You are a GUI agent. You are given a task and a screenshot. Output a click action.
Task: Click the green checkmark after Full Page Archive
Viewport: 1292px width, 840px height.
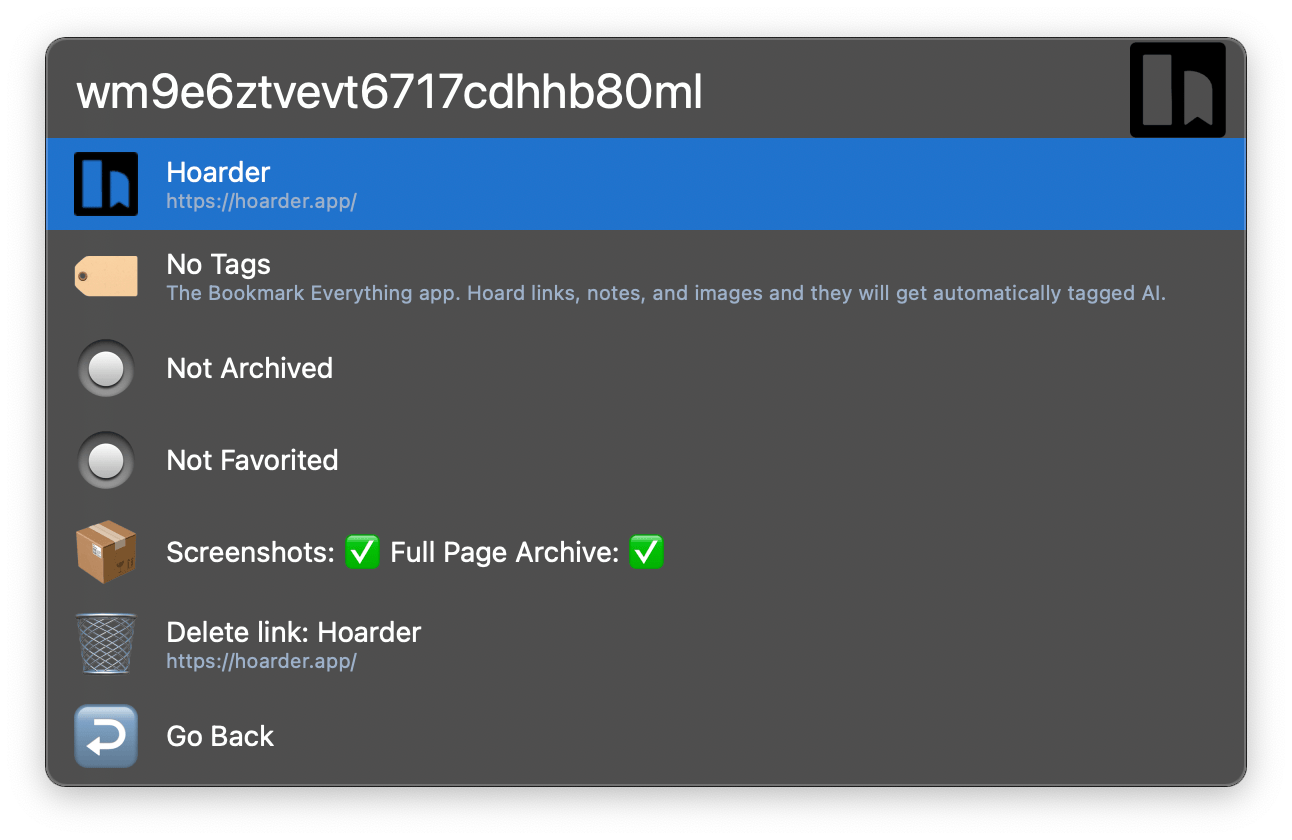[647, 552]
